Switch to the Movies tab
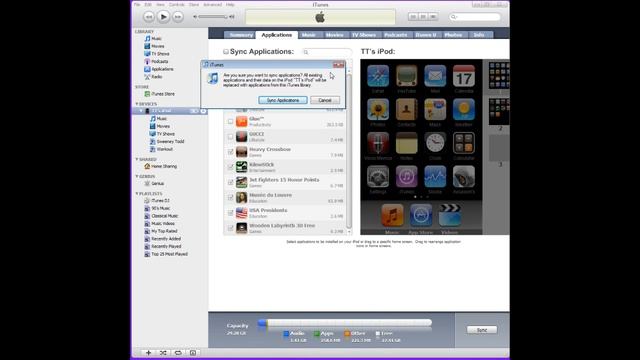The image size is (640, 360). pos(334,35)
